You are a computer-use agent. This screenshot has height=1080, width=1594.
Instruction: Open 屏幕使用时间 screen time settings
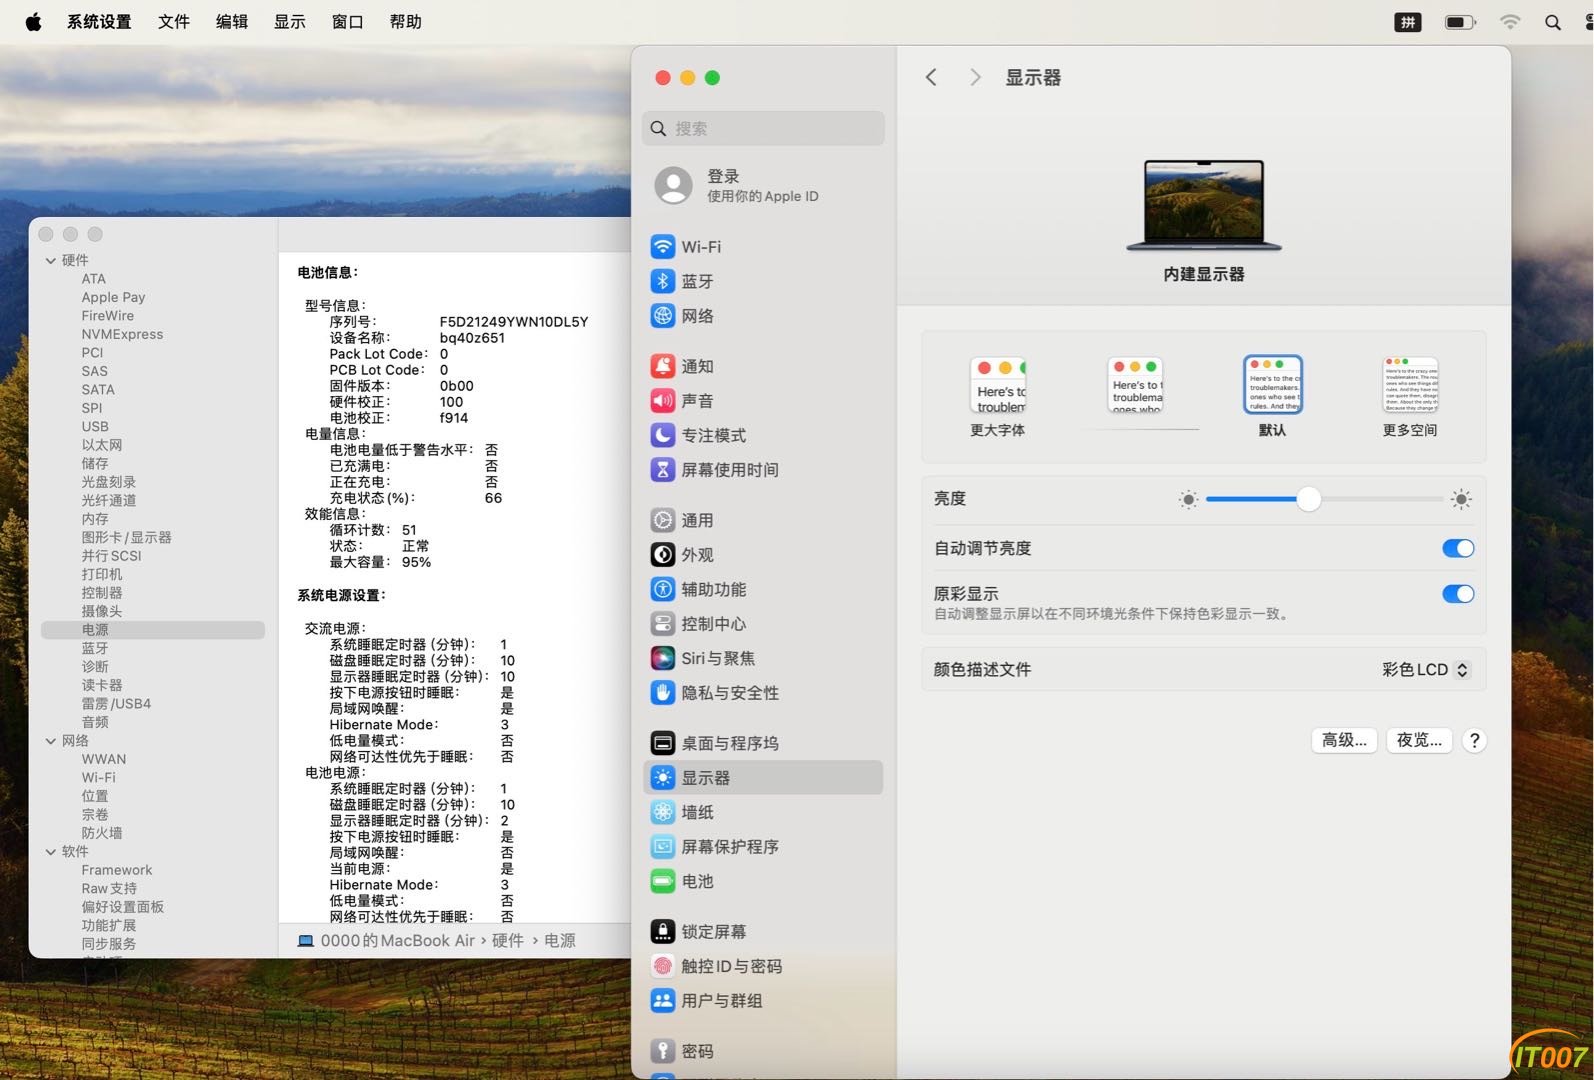(763, 470)
